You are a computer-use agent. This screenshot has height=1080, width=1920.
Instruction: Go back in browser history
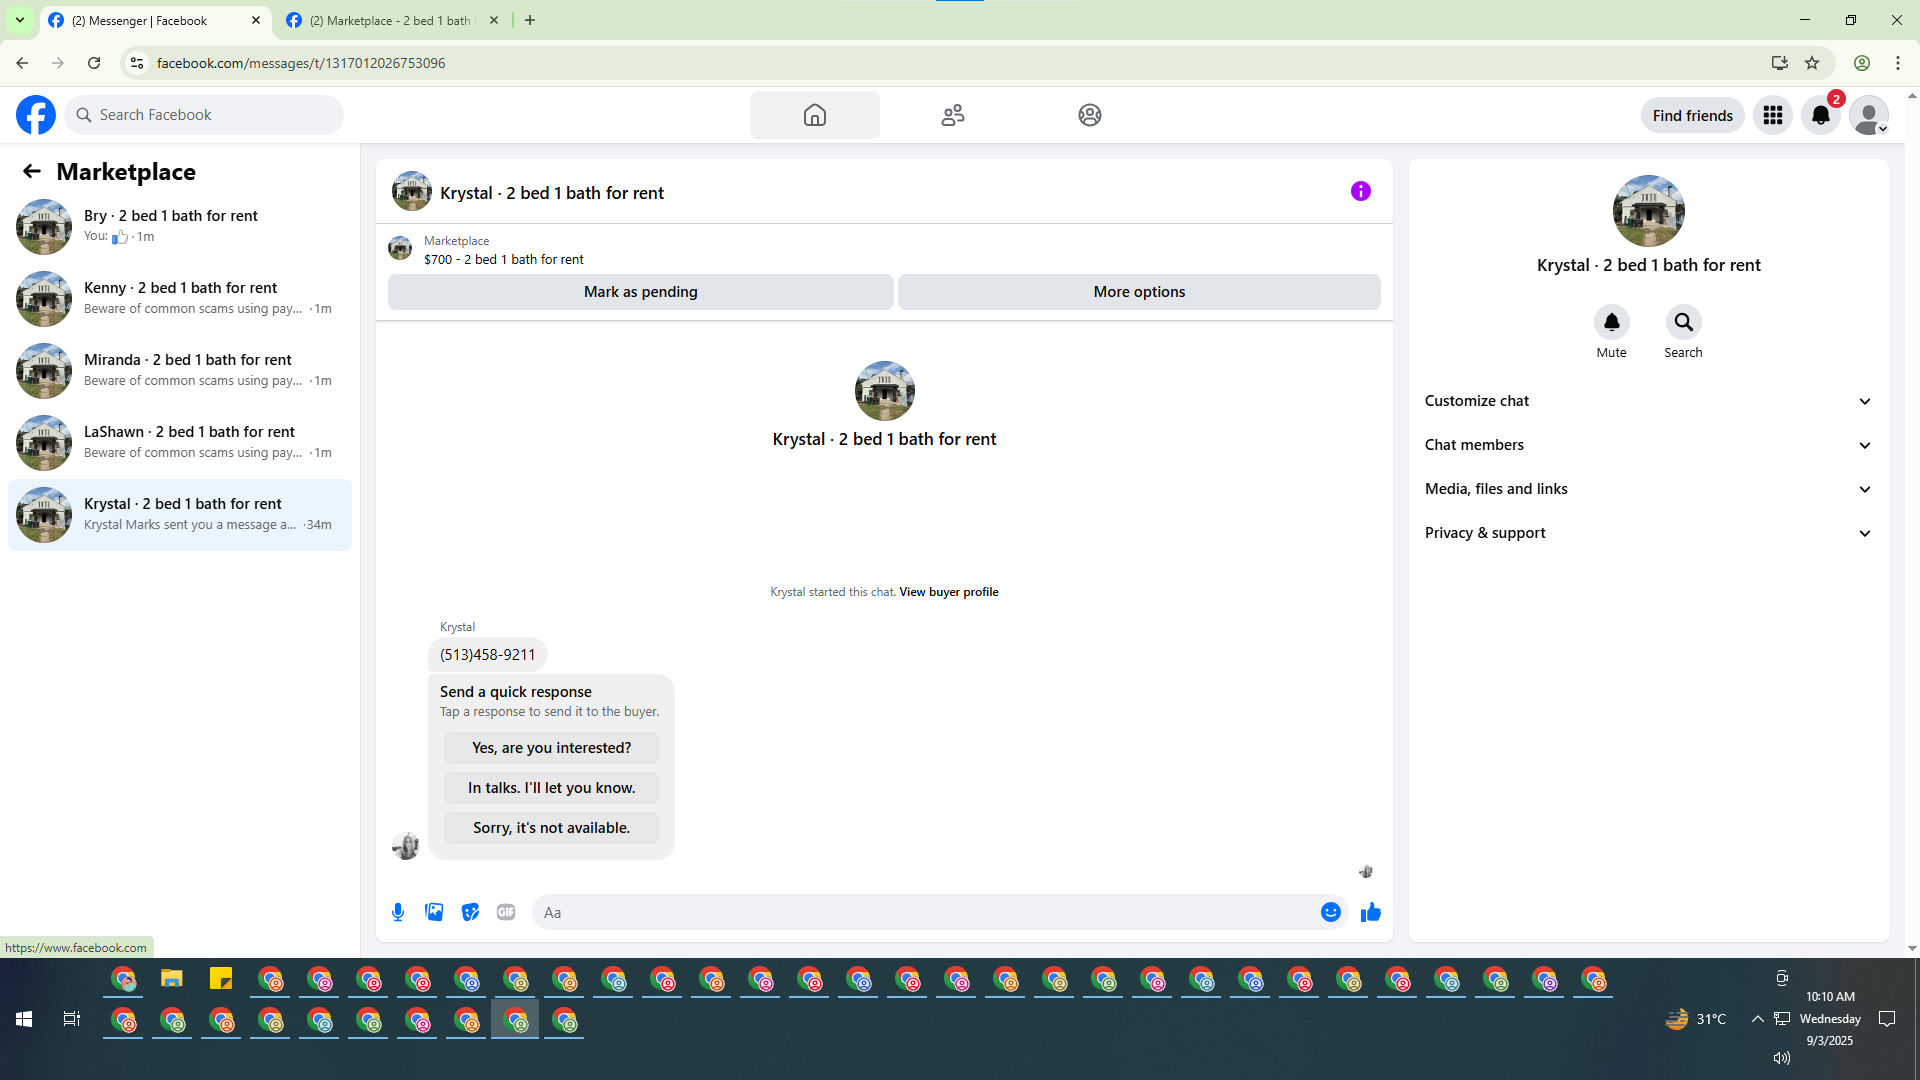coord(22,63)
